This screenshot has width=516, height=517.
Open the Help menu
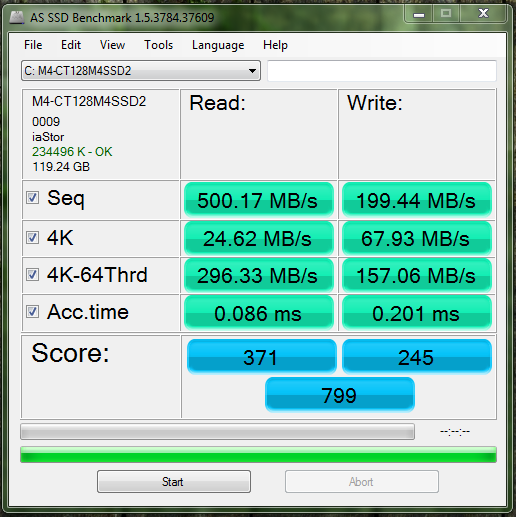[275, 45]
